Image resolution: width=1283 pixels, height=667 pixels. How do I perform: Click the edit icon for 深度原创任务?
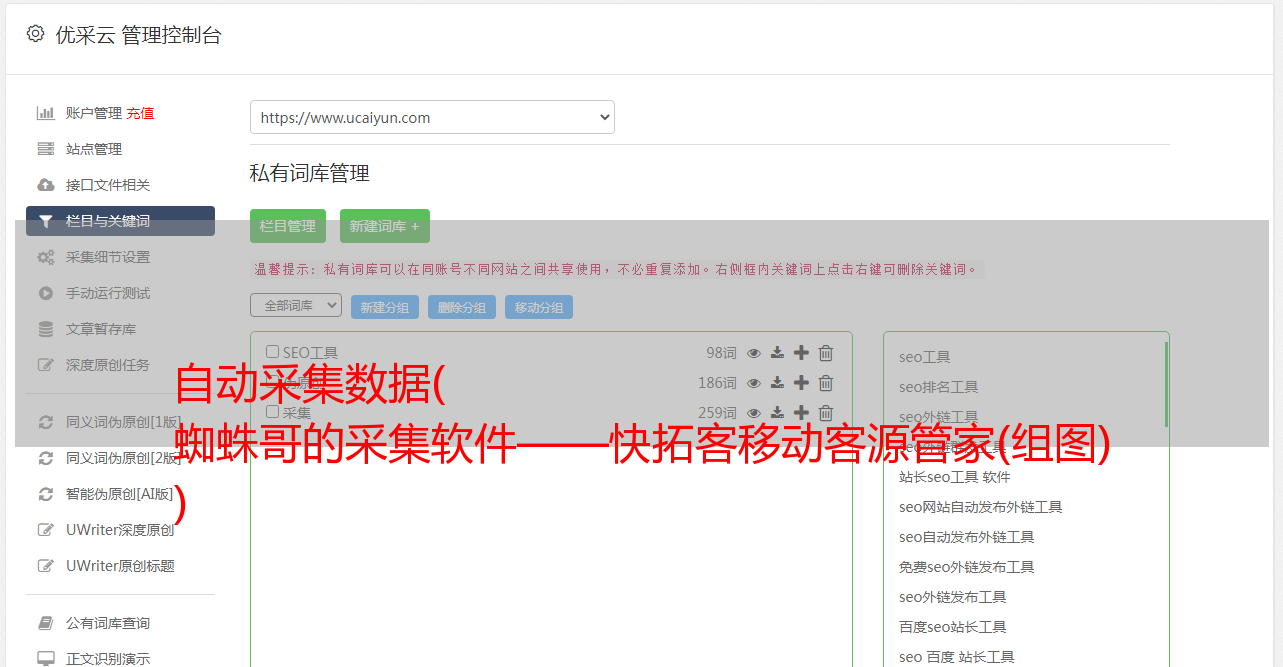(x=45, y=365)
